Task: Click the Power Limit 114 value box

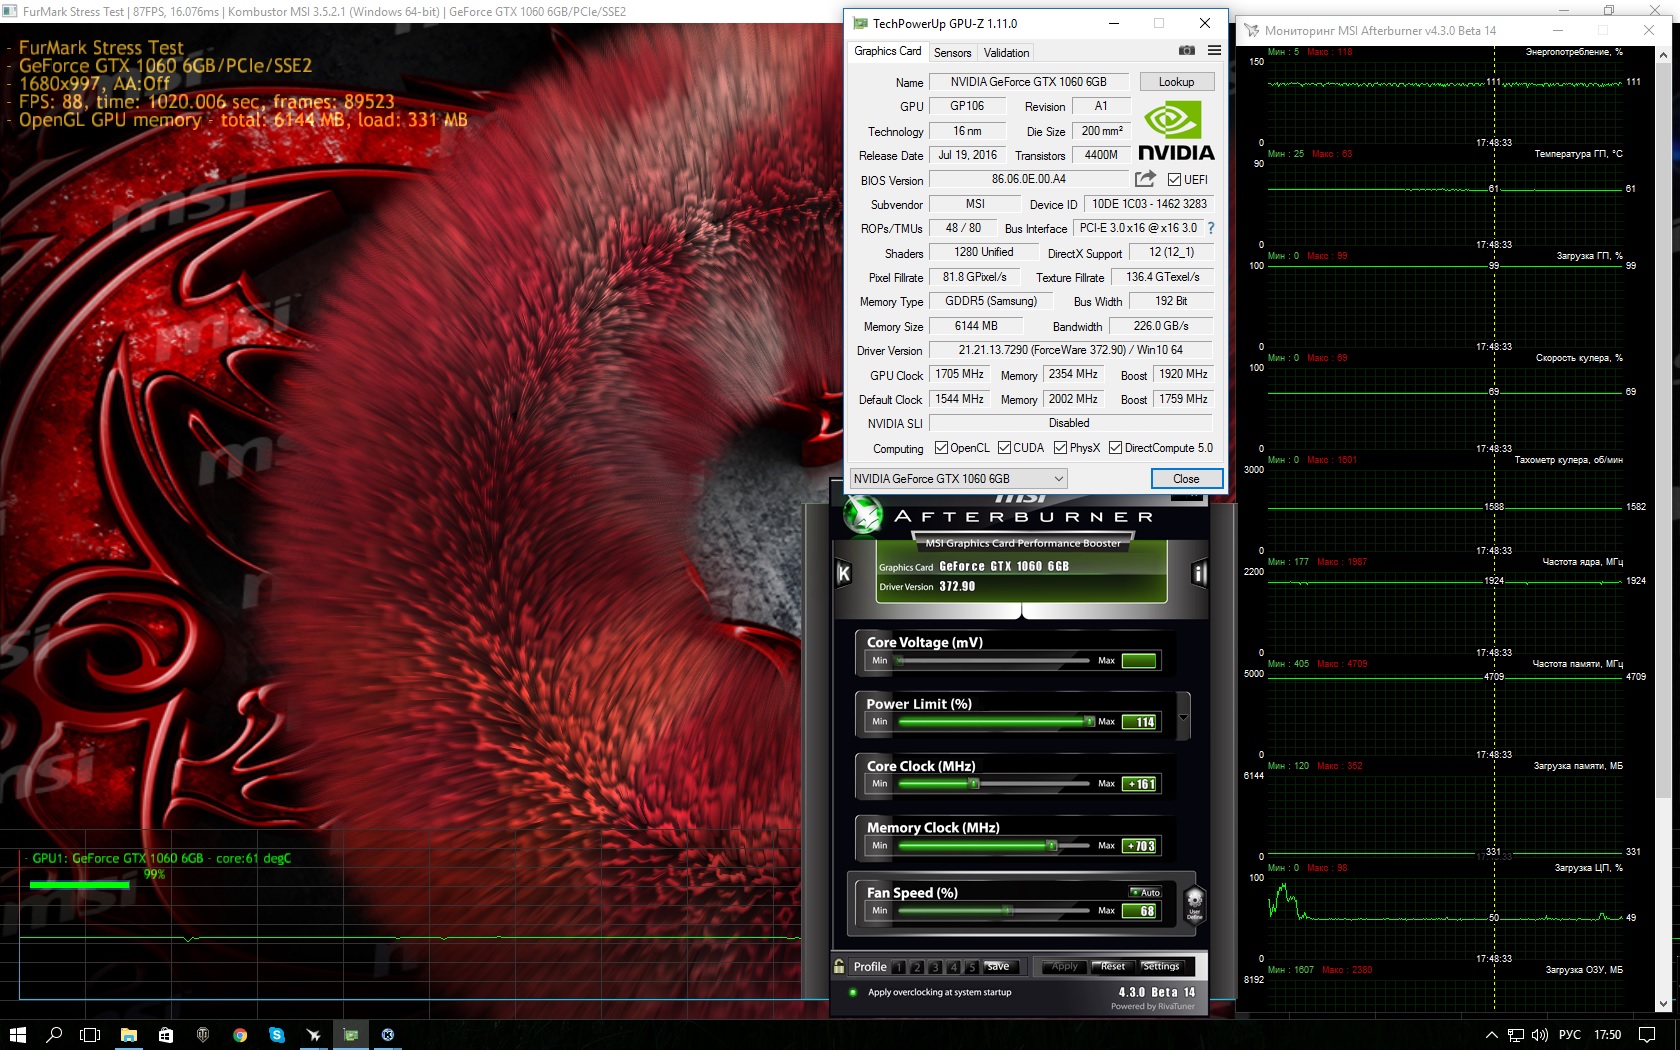Action: pyautogui.click(x=1139, y=722)
